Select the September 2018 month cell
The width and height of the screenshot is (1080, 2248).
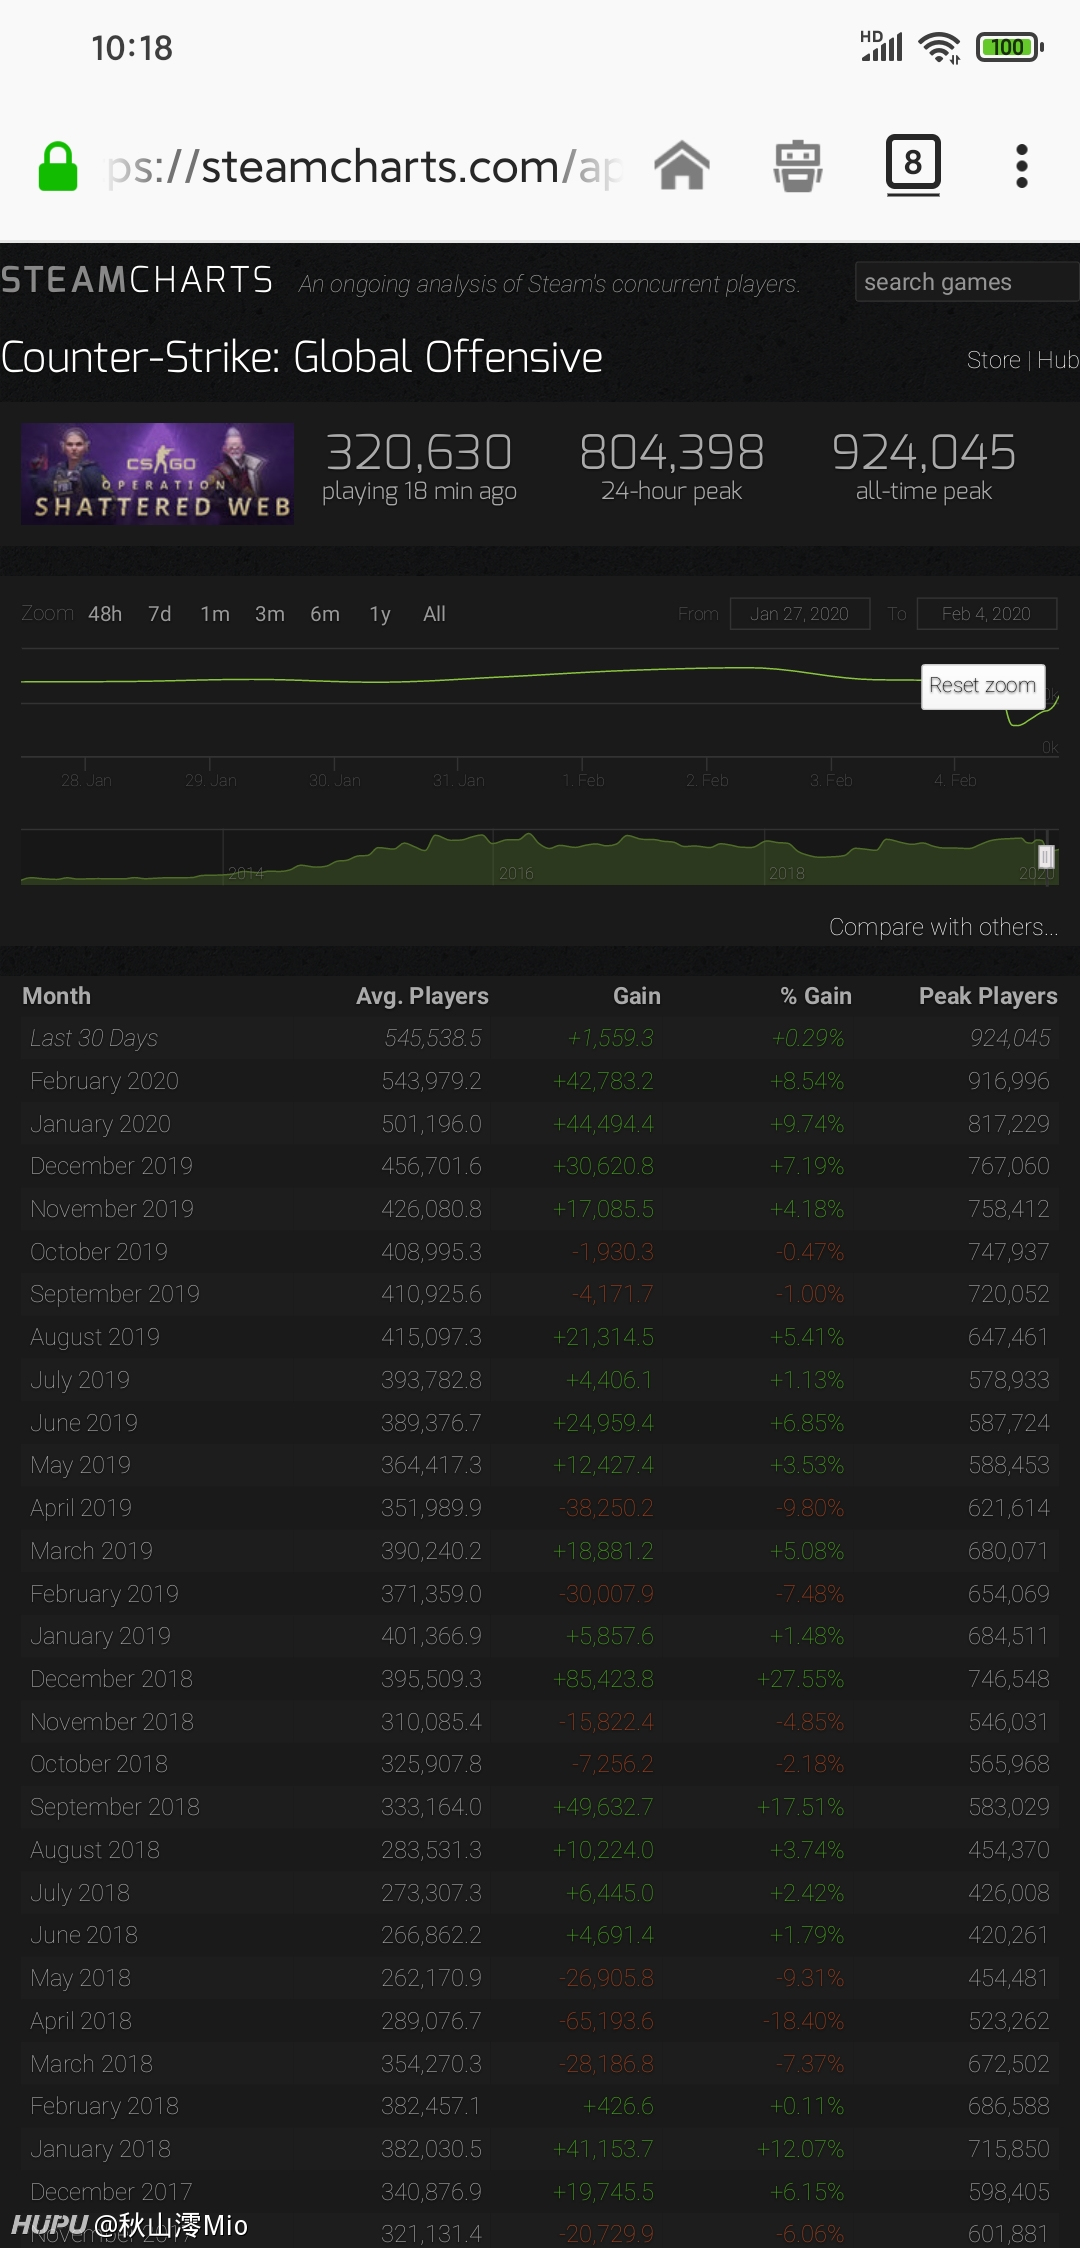115,1807
